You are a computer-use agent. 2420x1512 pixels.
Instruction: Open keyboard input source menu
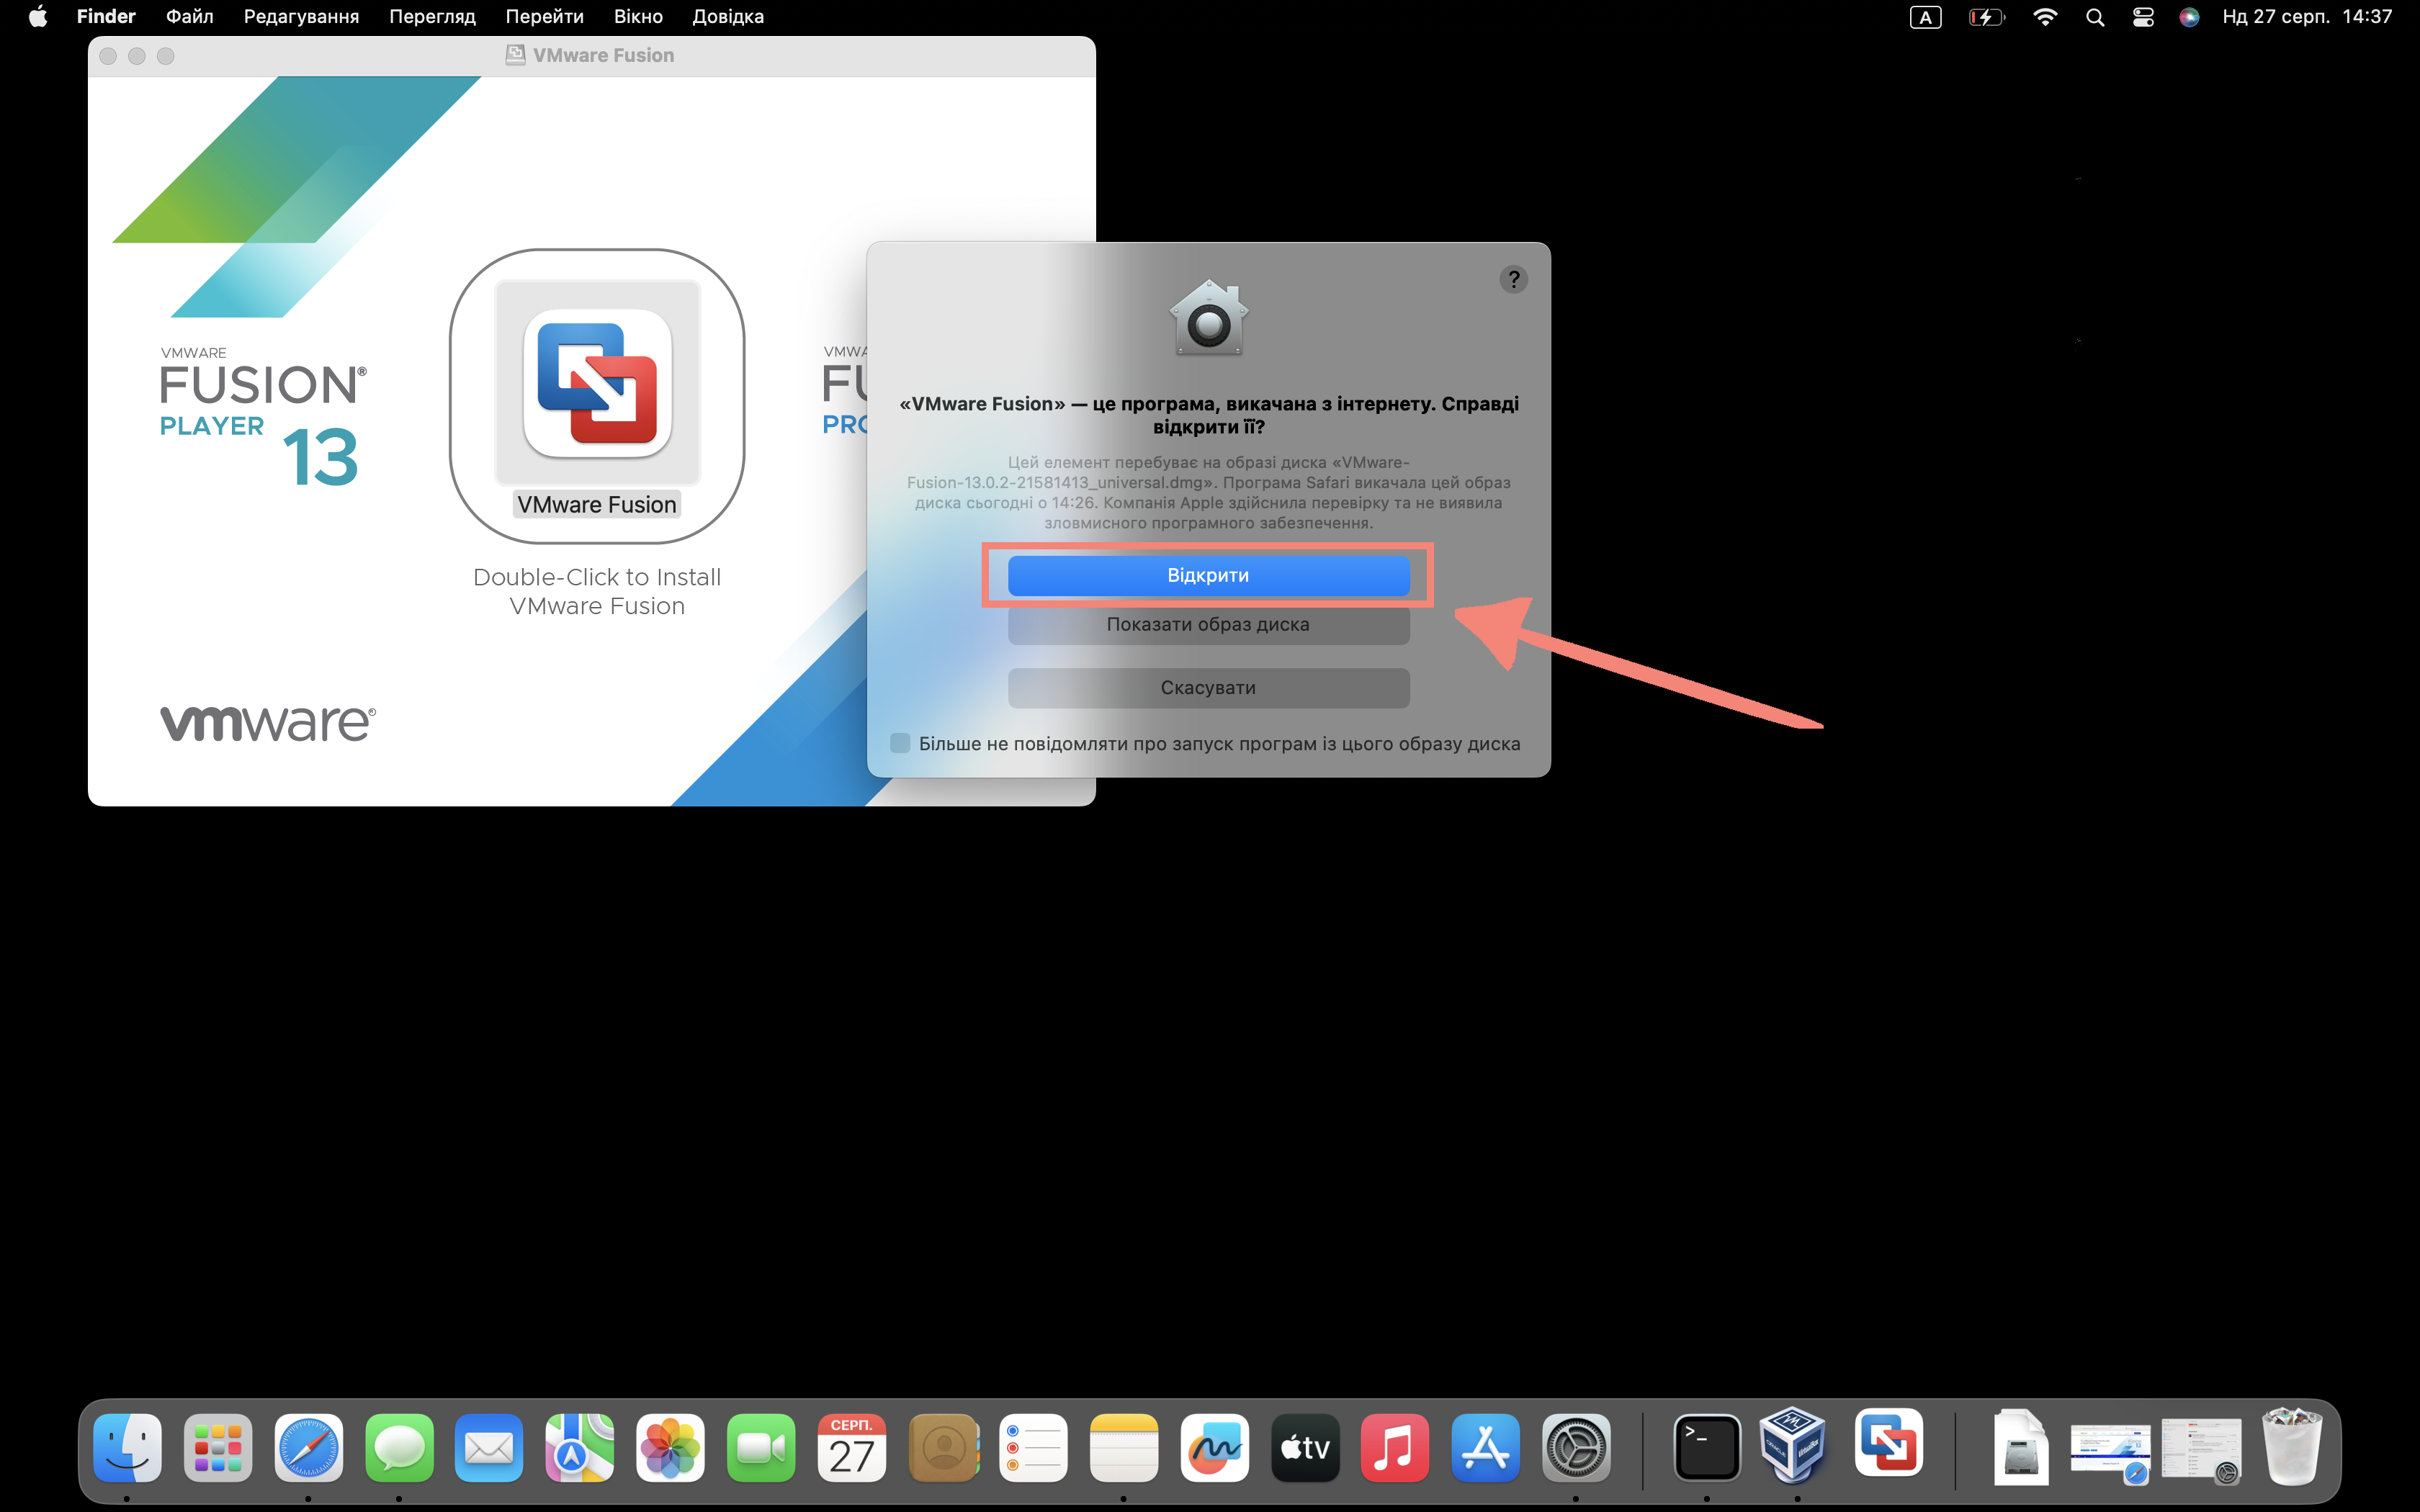tap(1925, 17)
